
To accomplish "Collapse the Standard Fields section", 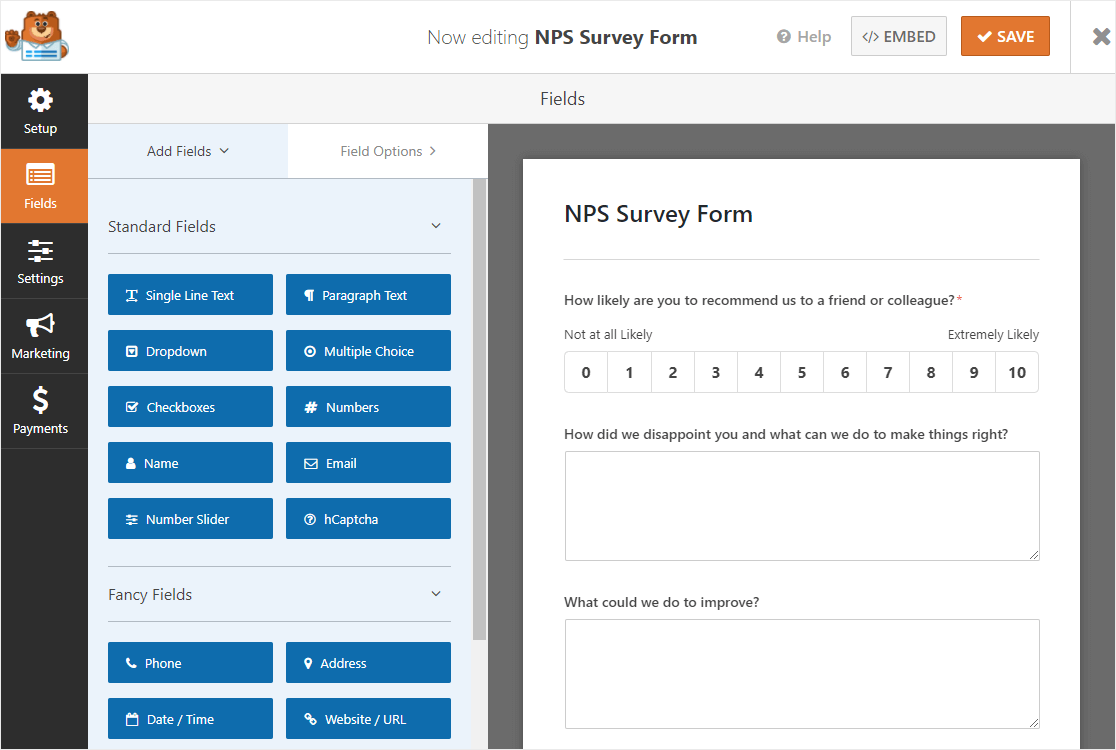I will coord(436,226).
